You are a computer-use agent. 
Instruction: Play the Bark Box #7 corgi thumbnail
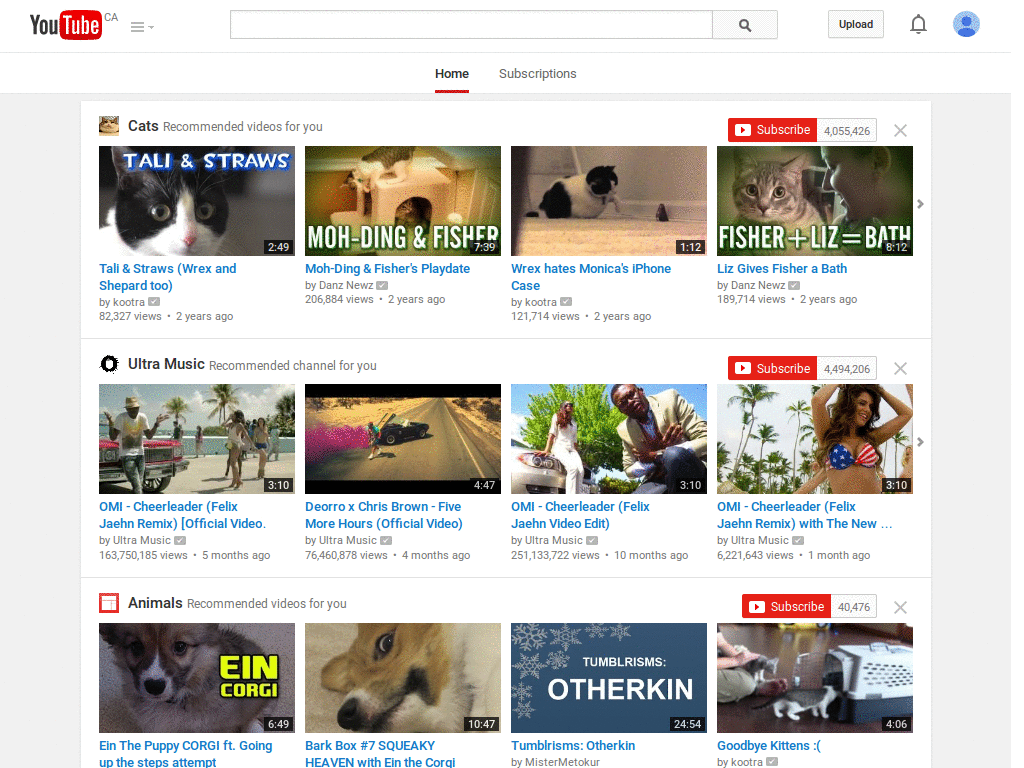(403, 678)
